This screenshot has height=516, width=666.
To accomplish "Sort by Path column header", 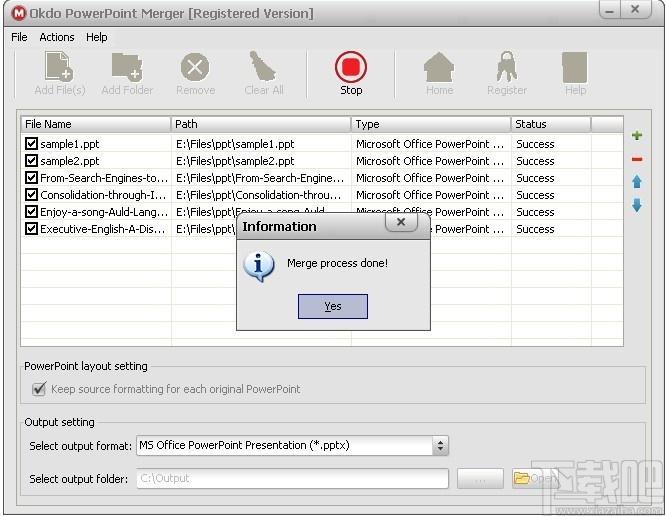I will click(x=261, y=124).
